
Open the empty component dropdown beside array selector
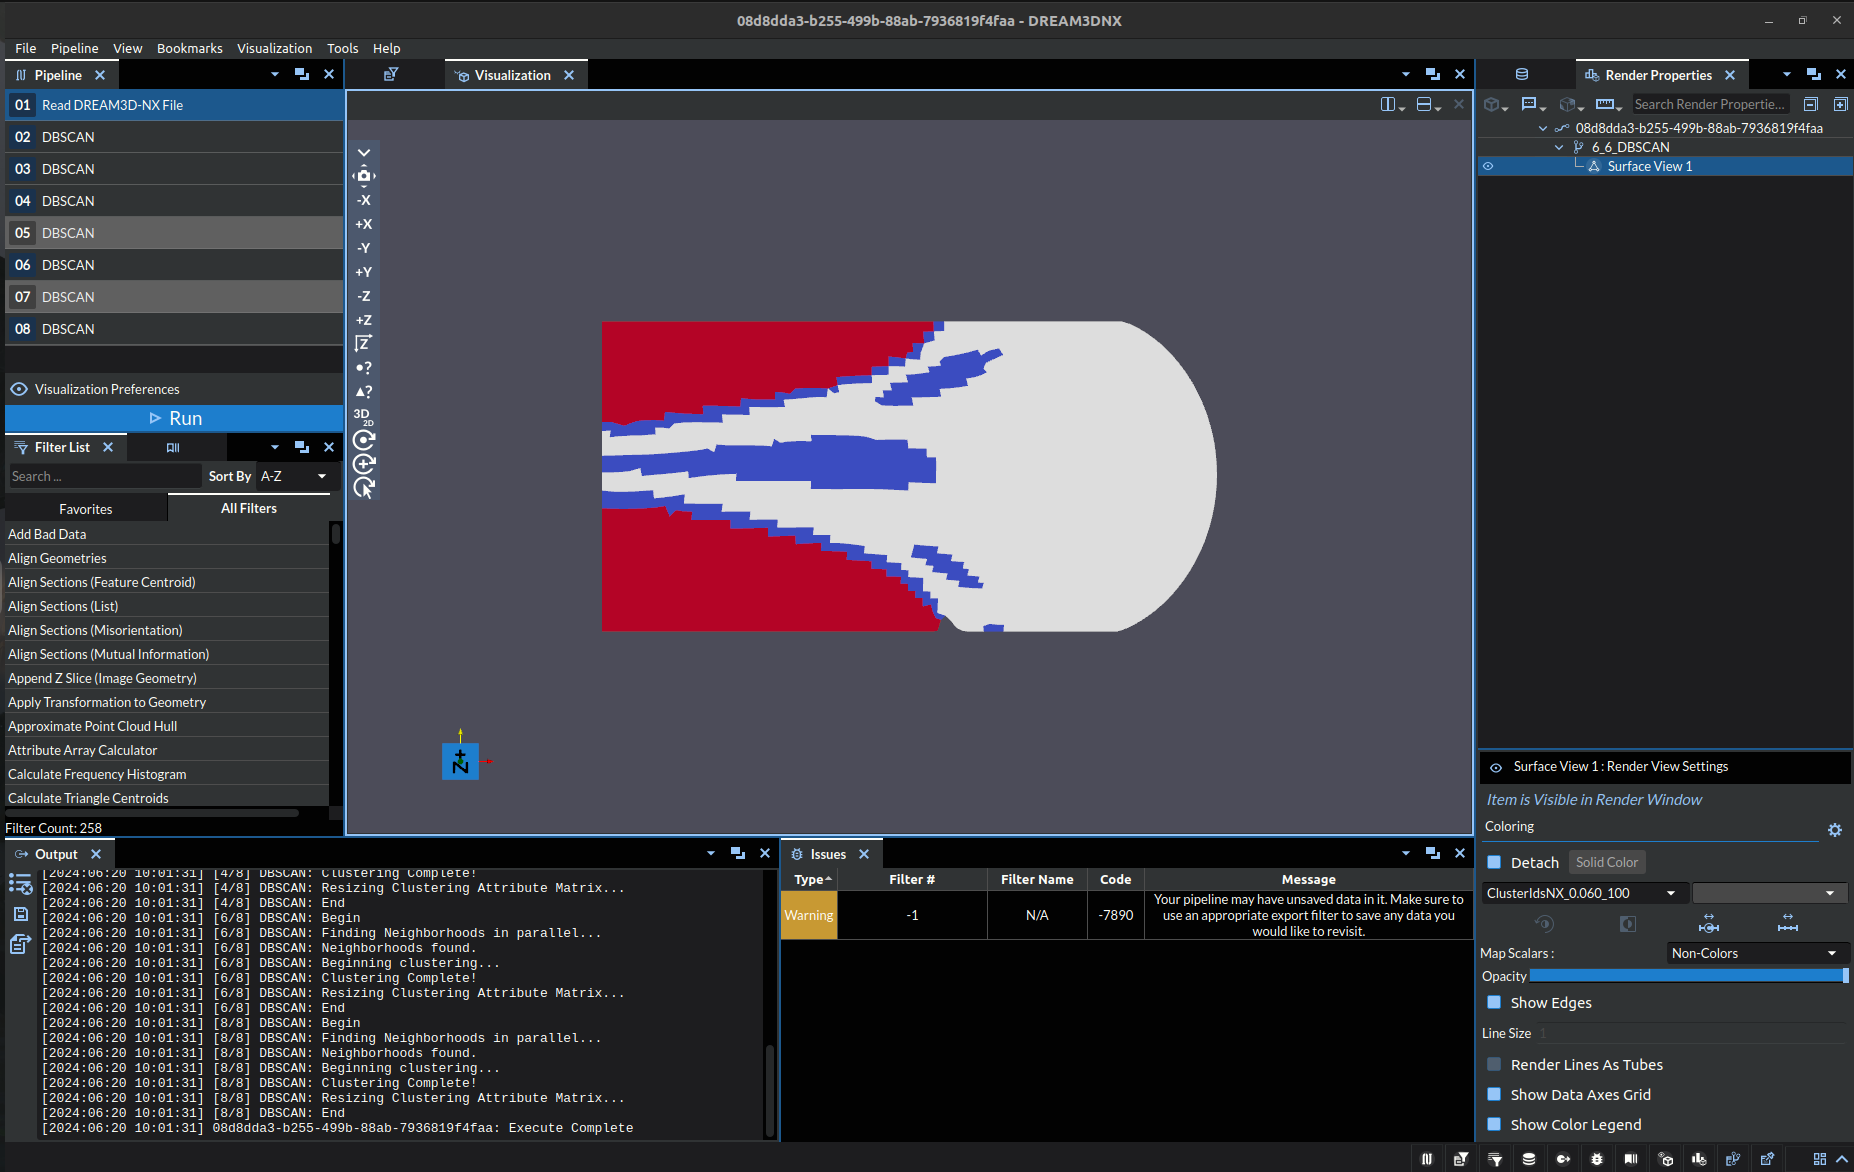[1769, 893]
